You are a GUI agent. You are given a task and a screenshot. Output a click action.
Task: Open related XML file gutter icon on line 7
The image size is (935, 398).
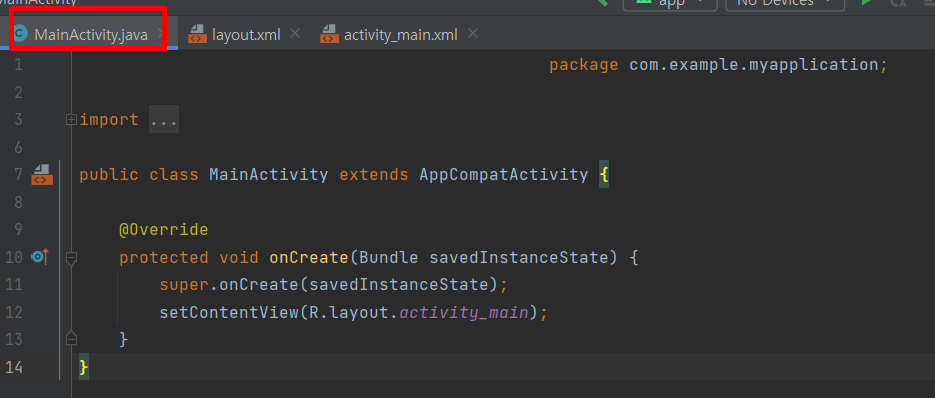click(42, 174)
